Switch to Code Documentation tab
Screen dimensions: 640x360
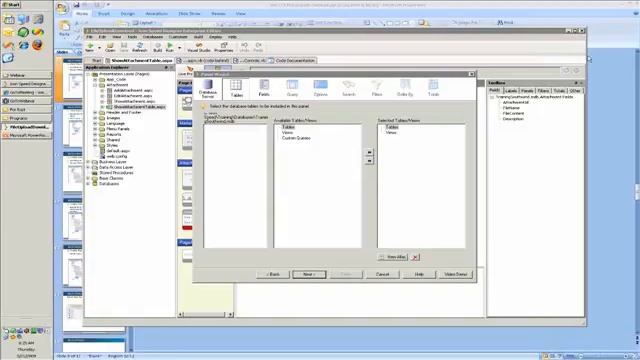pyautogui.click(x=292, y=60)
